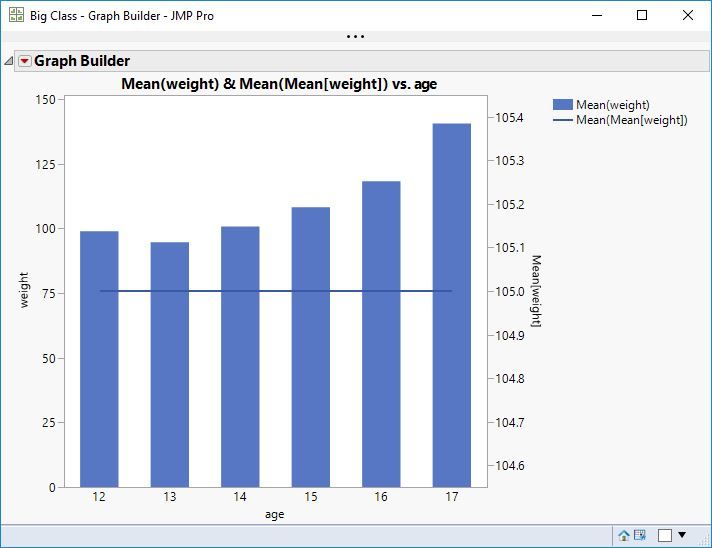
Task: Click the 150 tick on the weight axis
Action: coord(45,99)
